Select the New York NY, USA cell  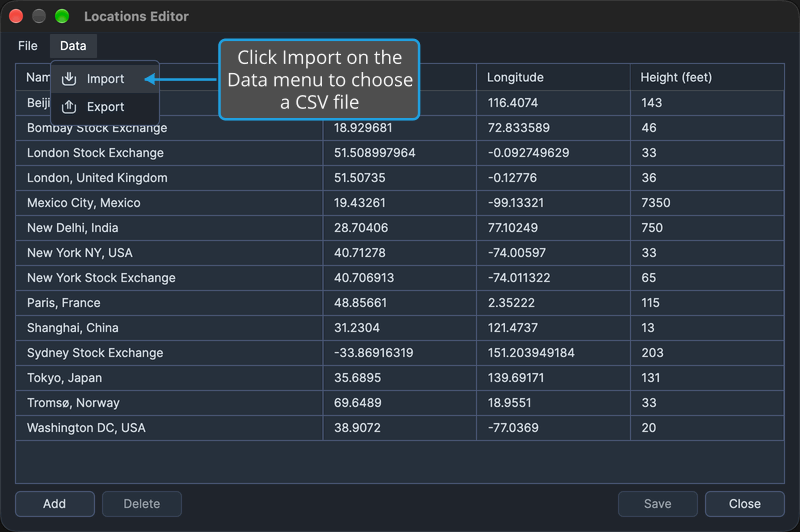tap(169, 253)
